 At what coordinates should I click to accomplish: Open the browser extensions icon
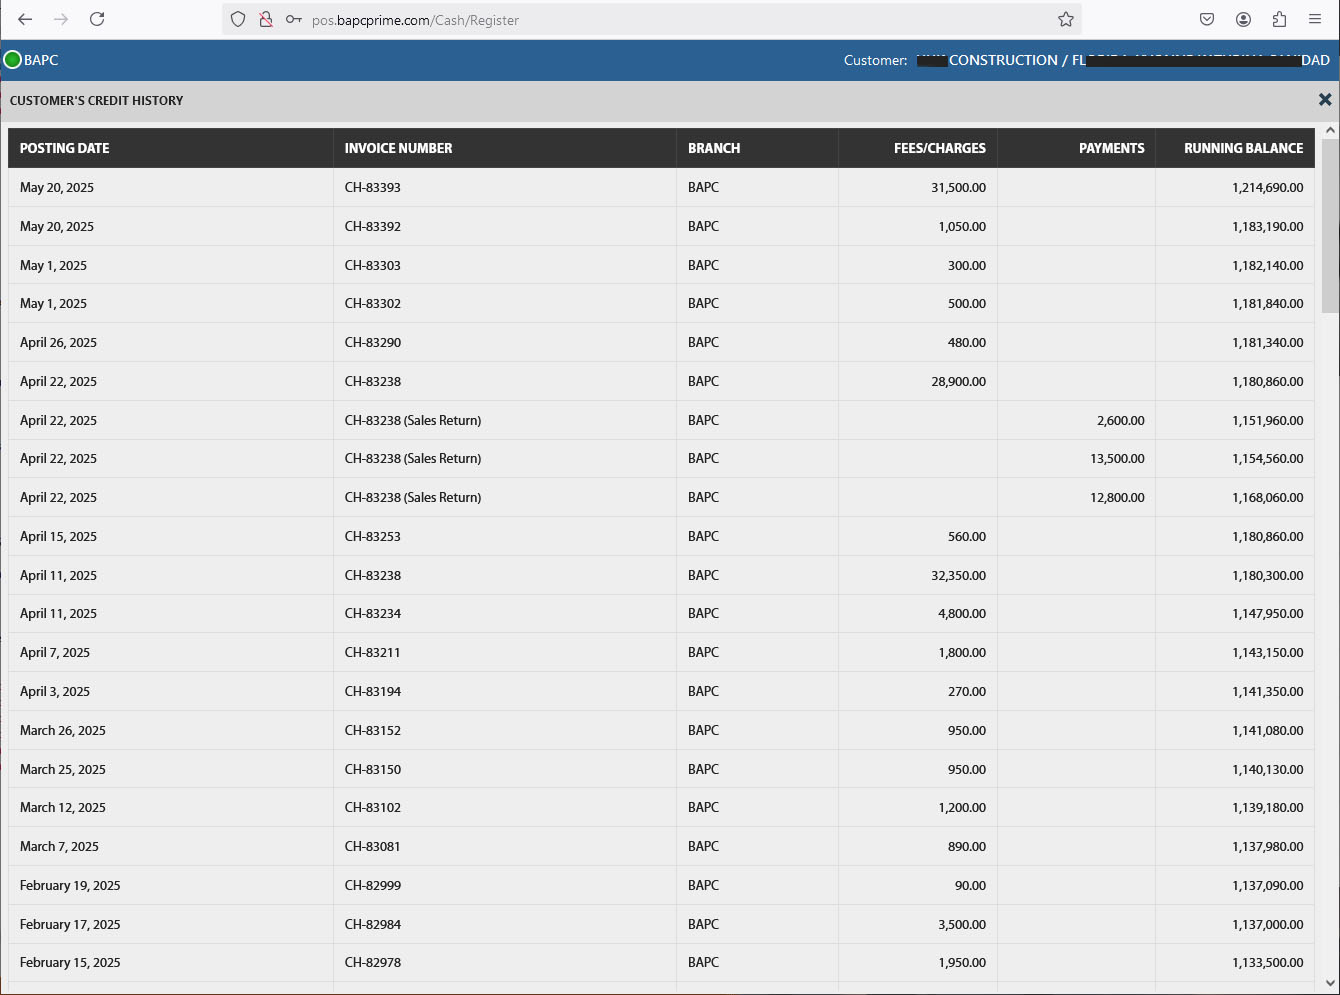point(1279,19)
